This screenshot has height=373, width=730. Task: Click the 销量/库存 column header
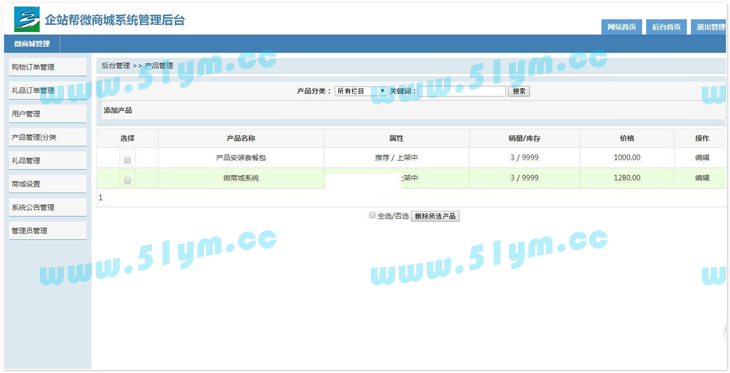[x=524, y=138]
